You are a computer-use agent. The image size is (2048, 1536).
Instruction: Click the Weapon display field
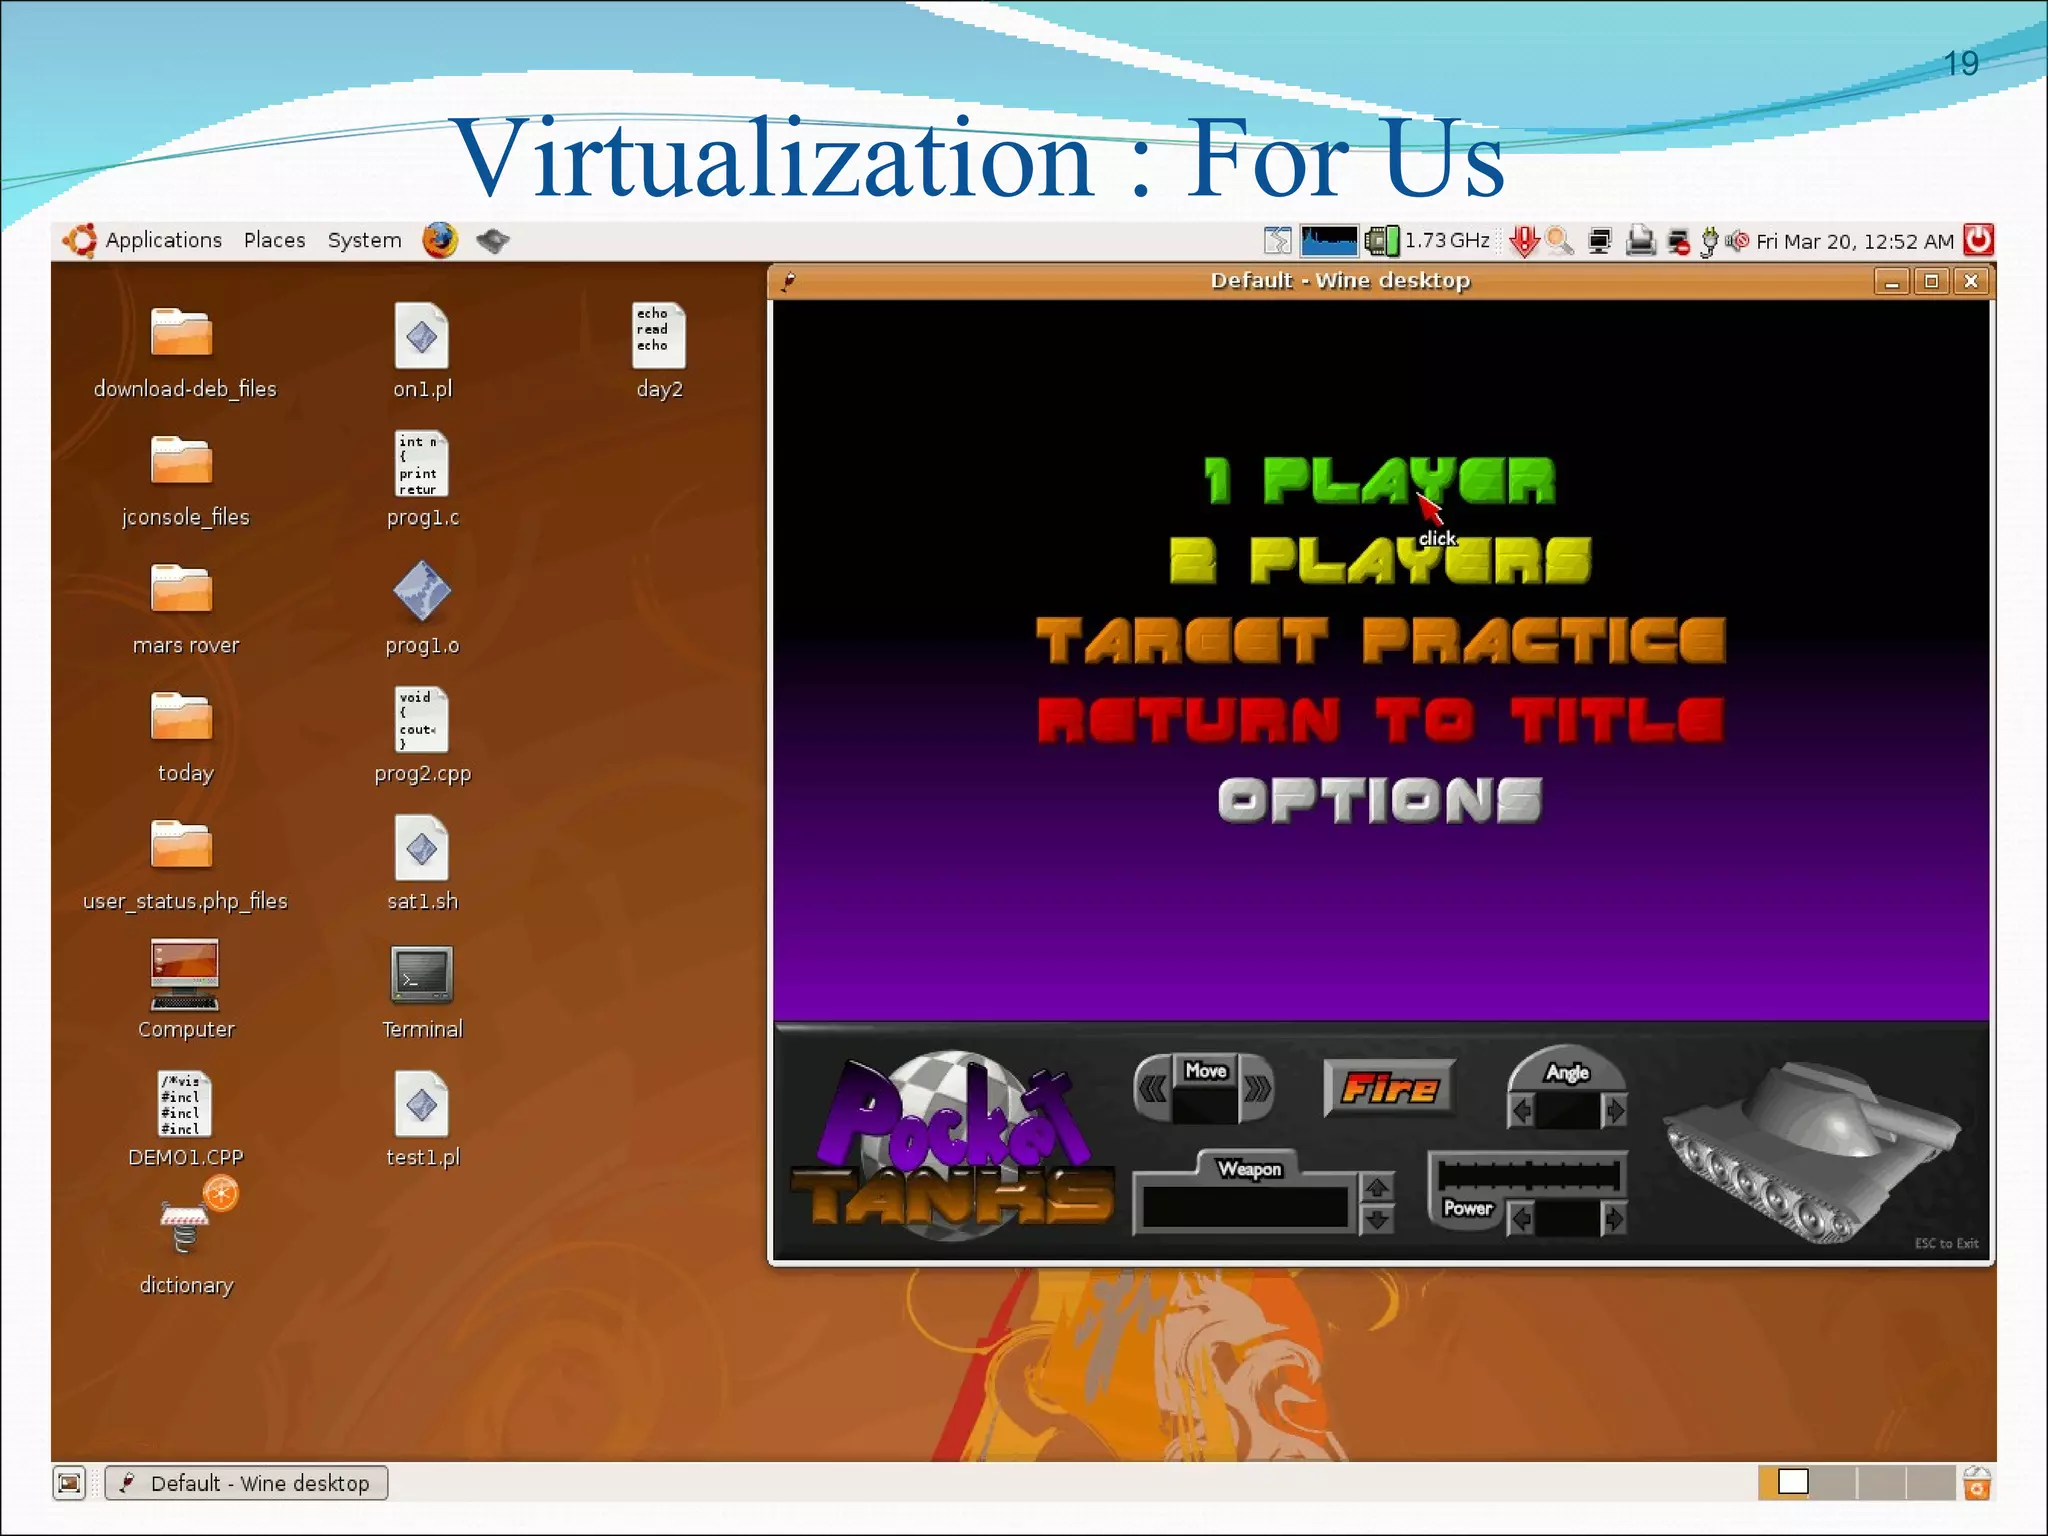pos(1246,1207)
